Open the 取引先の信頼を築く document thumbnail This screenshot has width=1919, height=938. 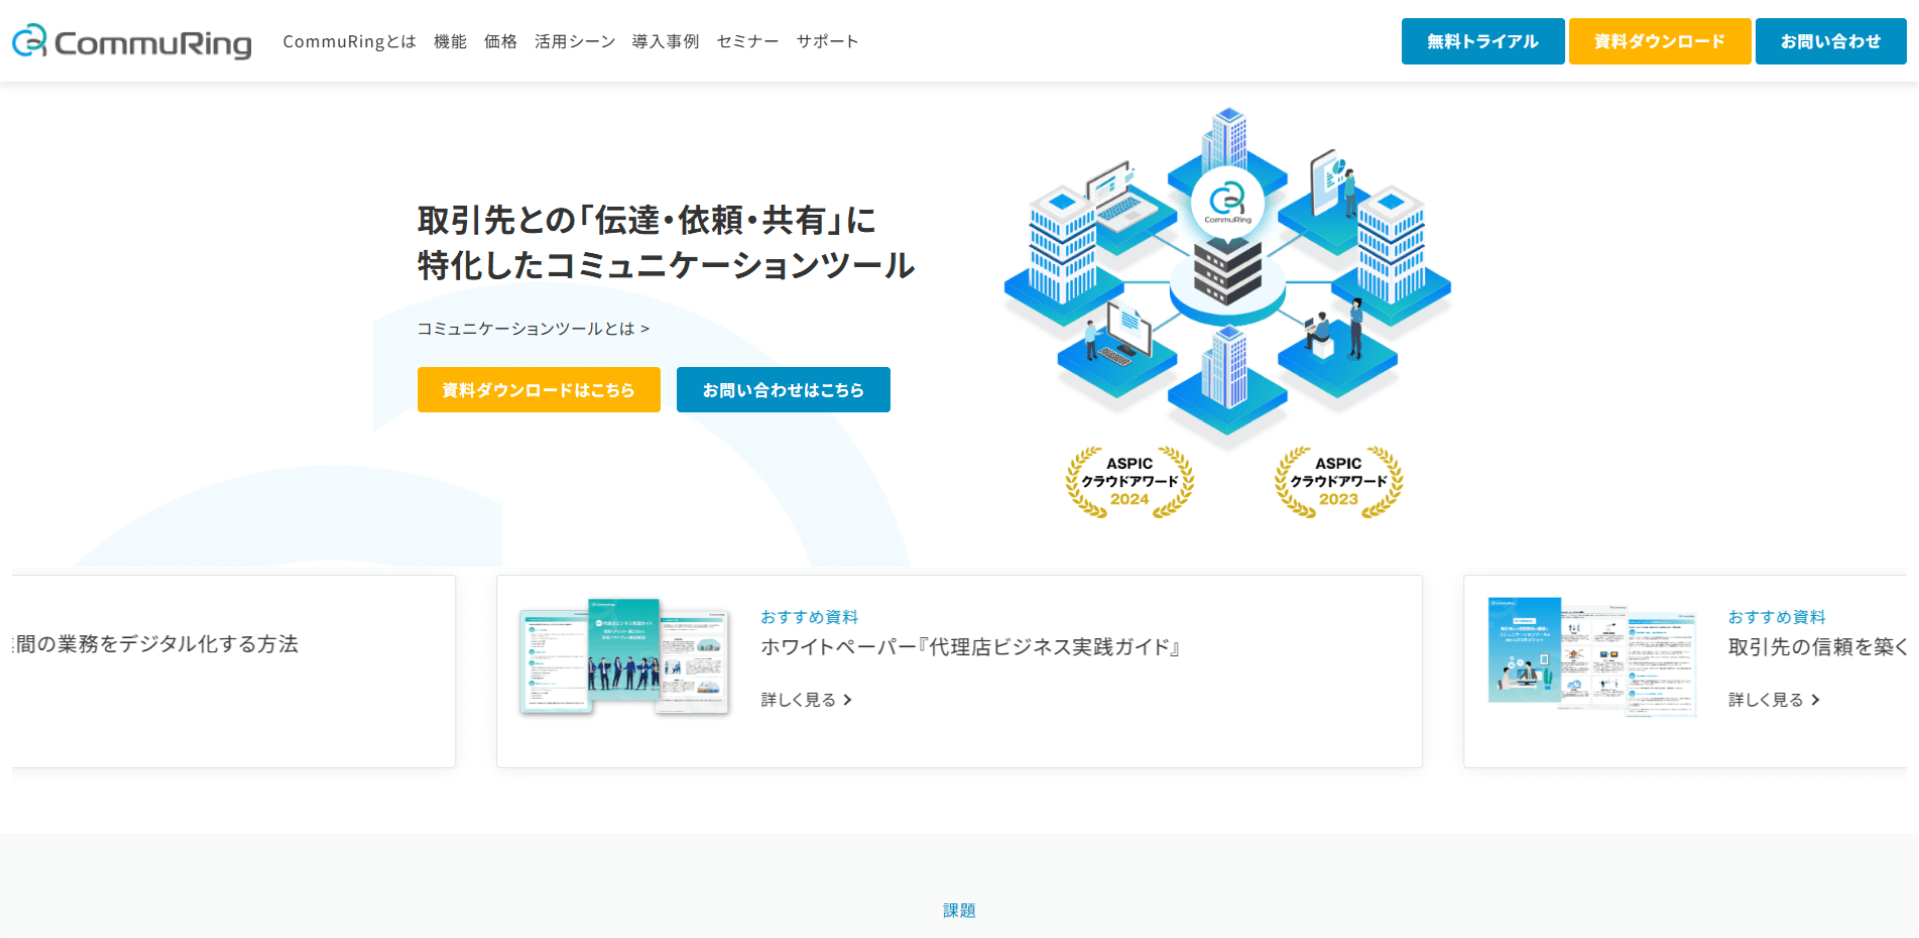[x=1592, y=656]
